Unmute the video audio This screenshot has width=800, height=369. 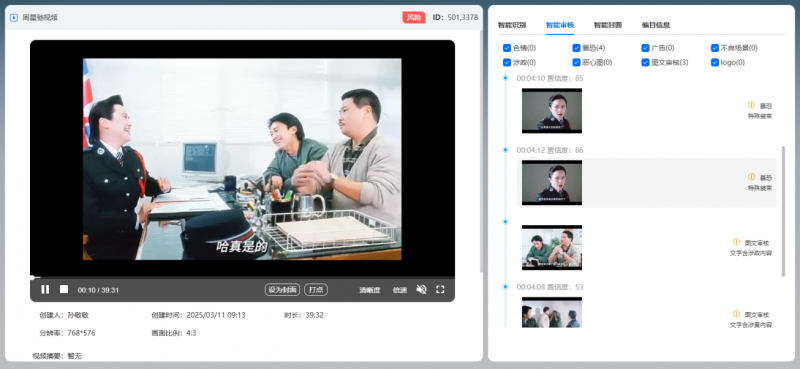click(x=421, y=289)
